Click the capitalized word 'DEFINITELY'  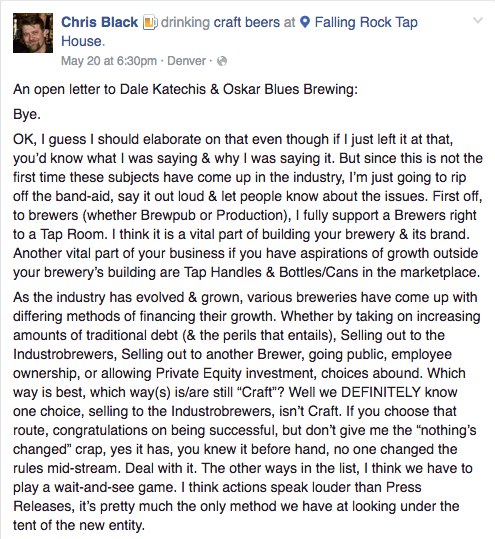(381, 392)
